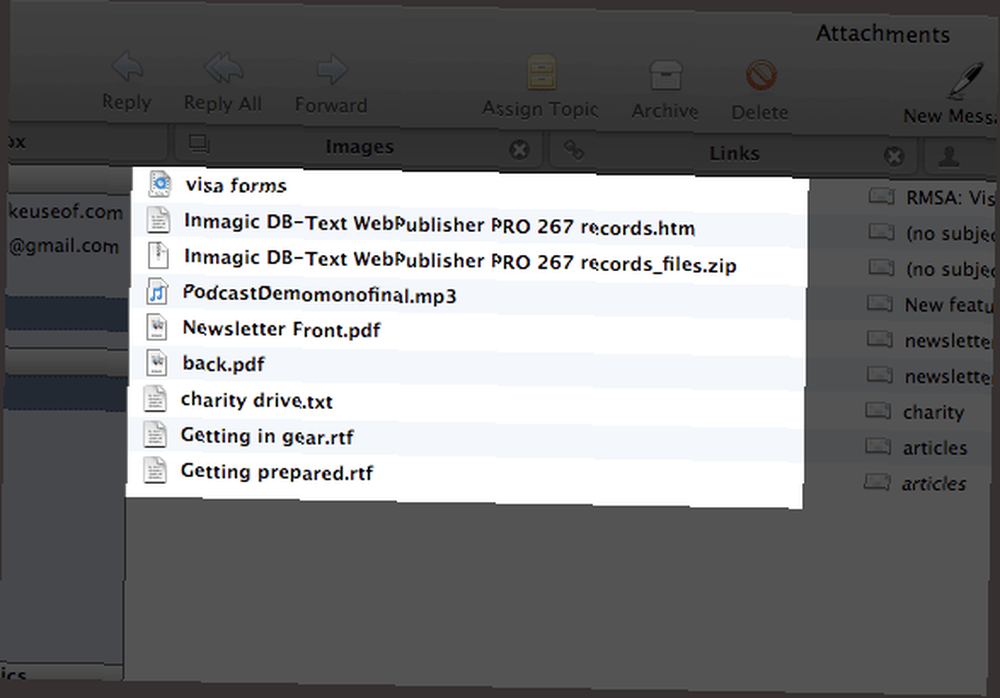
Task: Click the Forward label
Action: click(331, 105)
